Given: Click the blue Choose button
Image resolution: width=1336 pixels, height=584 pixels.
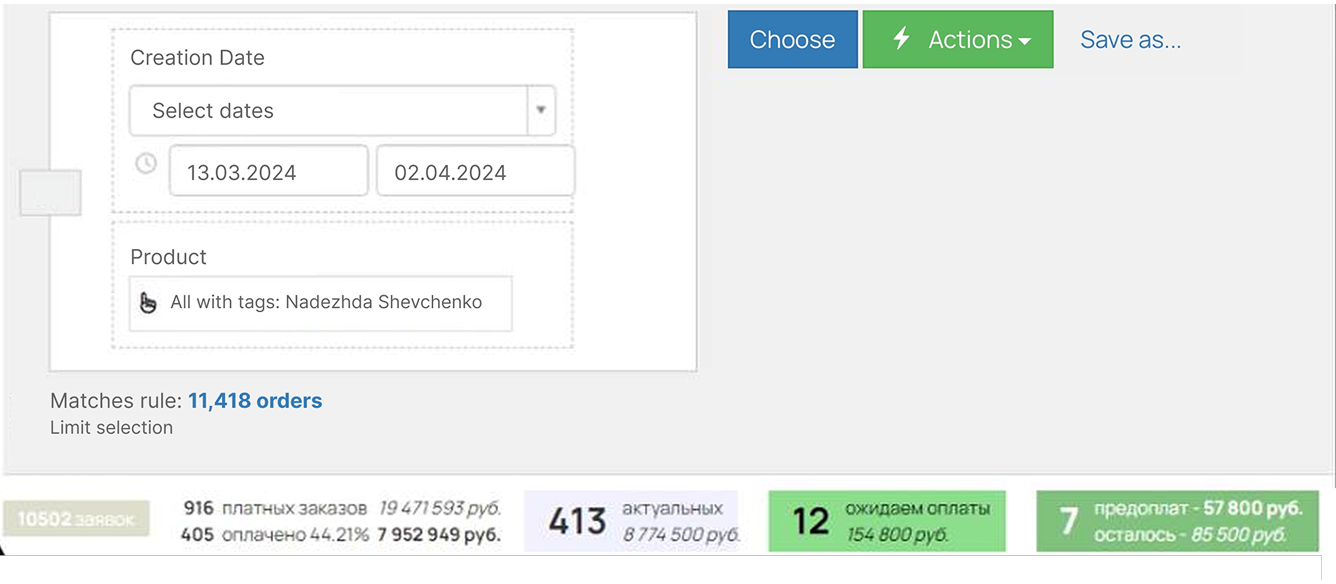Looking at the screenshot, I should [792, 40].
